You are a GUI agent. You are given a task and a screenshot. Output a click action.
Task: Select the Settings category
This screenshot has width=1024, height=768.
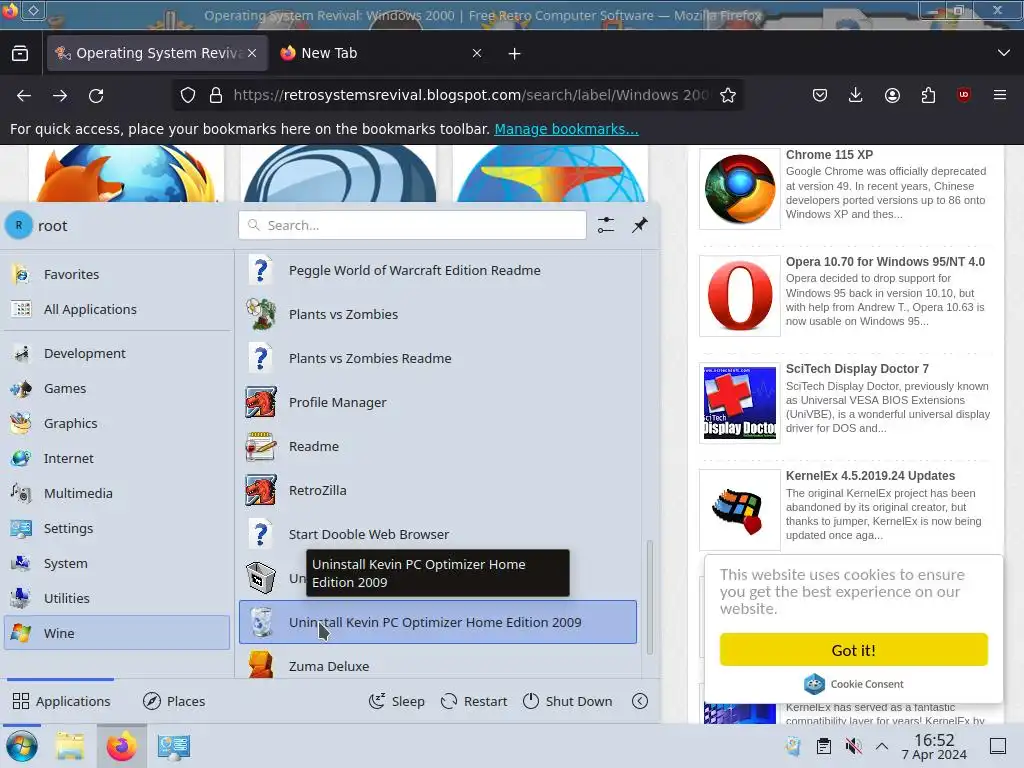[118, 528]
